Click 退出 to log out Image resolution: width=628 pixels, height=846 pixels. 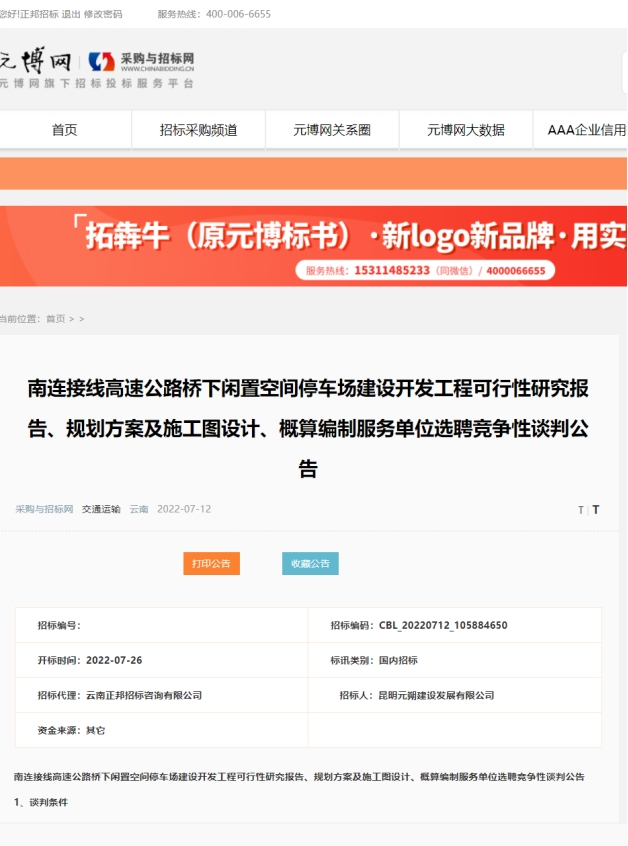(x=71, y=14)
